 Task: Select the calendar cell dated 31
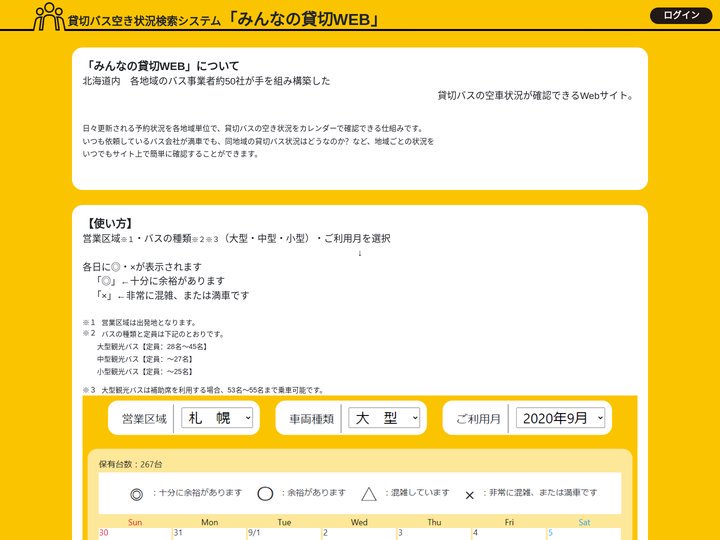[x=210, y=534]
